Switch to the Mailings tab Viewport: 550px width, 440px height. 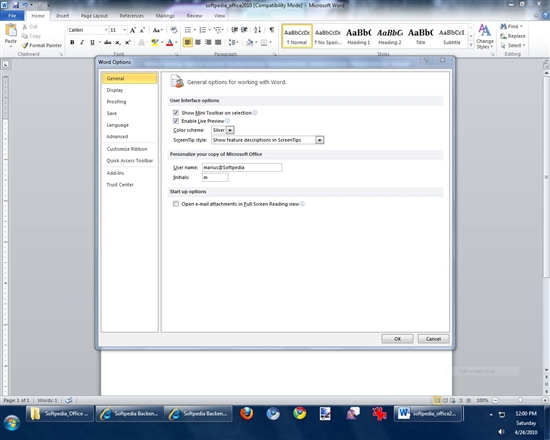165,16
